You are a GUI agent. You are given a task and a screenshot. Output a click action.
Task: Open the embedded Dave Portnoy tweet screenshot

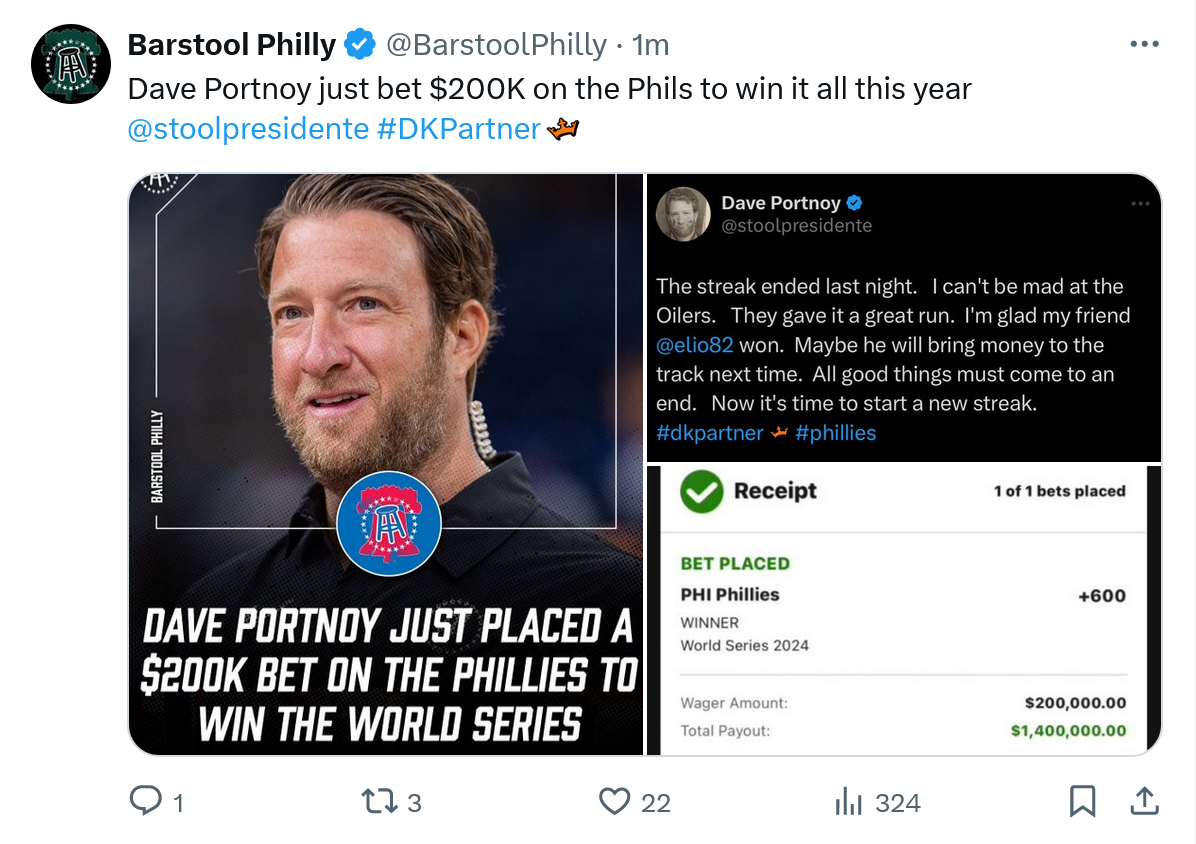click(904, 318)
